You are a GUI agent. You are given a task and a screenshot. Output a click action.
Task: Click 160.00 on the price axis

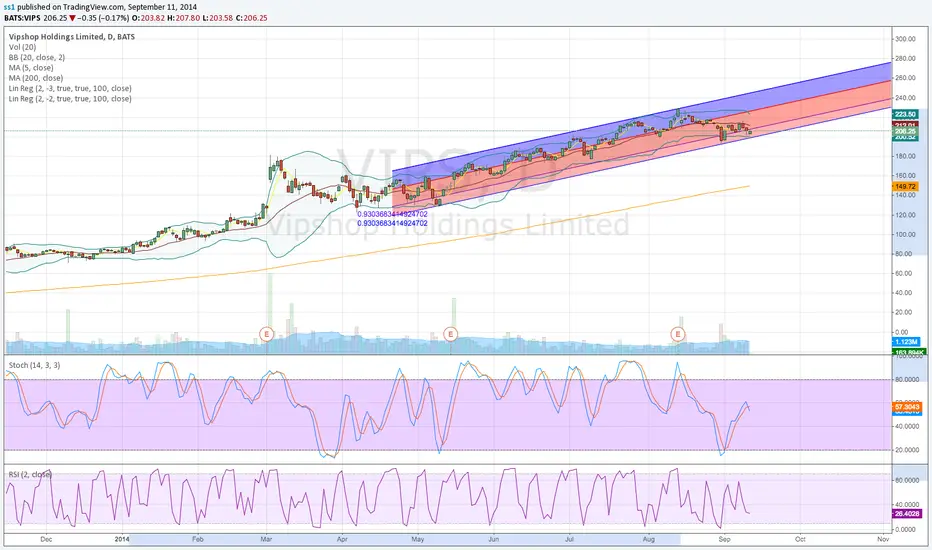point(905,176)
